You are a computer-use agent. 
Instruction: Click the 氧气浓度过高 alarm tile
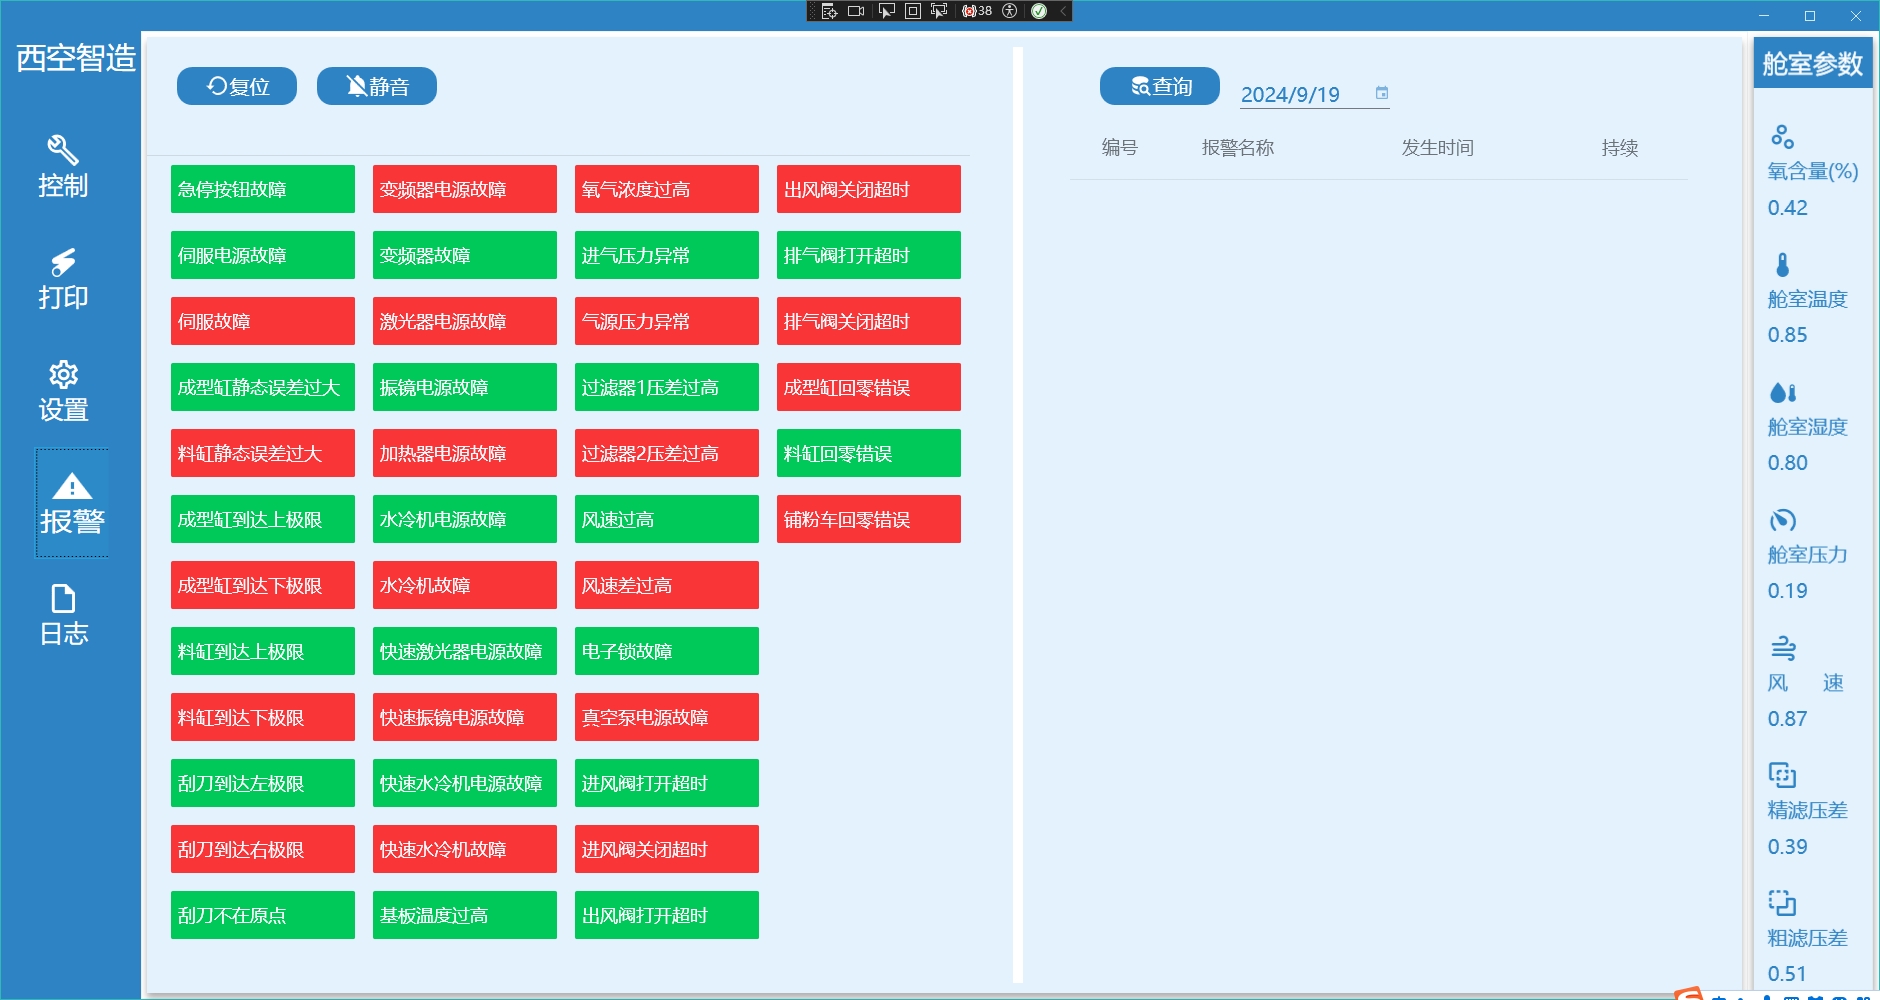[667, 189]
